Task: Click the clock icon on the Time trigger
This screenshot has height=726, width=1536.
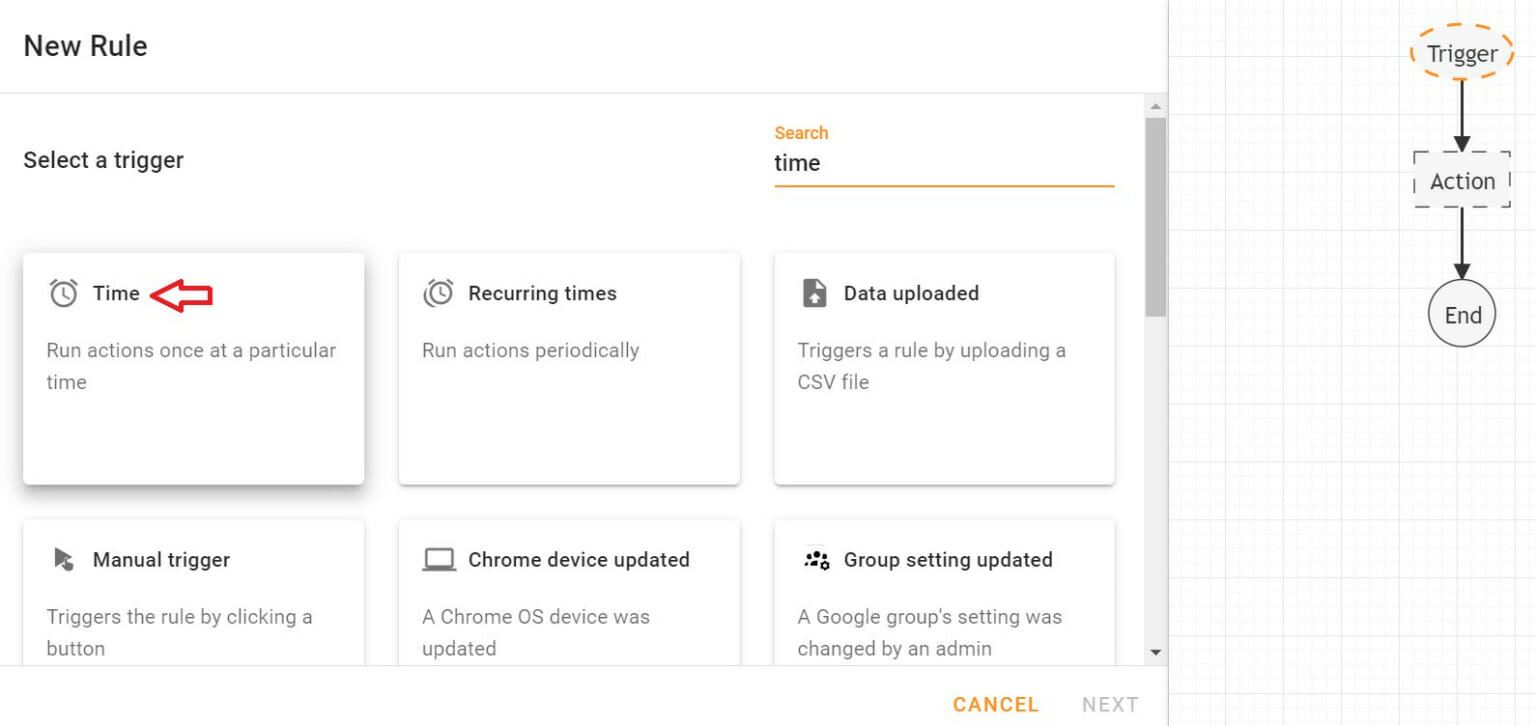Action: pyautogui.click(x=61, y=293)
